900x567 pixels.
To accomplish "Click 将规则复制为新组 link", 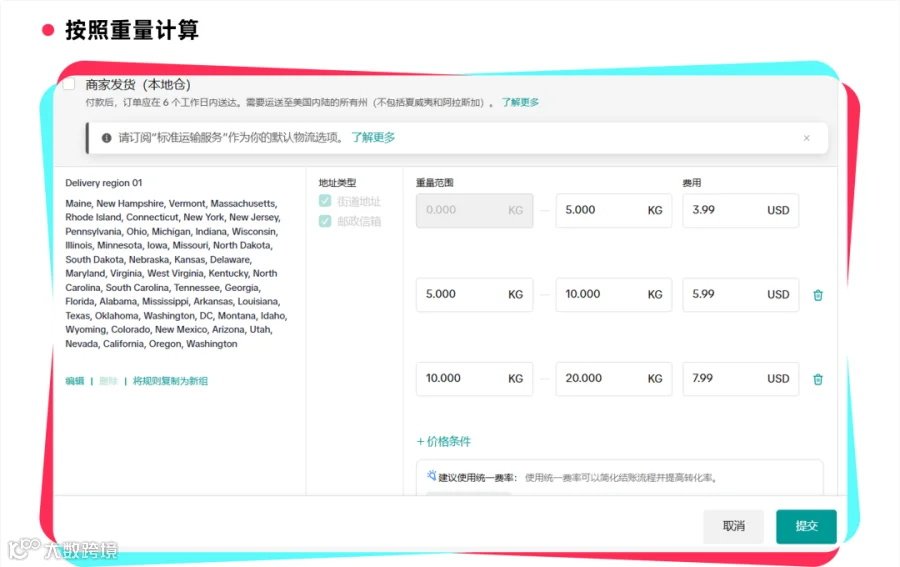I will click(x=170, y=381).
